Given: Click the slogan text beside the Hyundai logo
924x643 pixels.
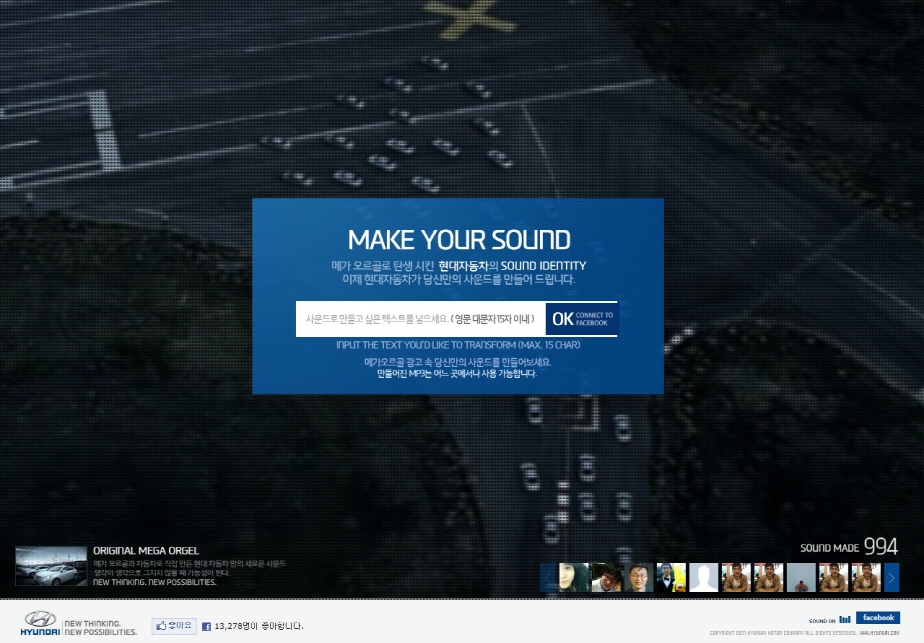Looking at the screenshot, I should point(100,628).
